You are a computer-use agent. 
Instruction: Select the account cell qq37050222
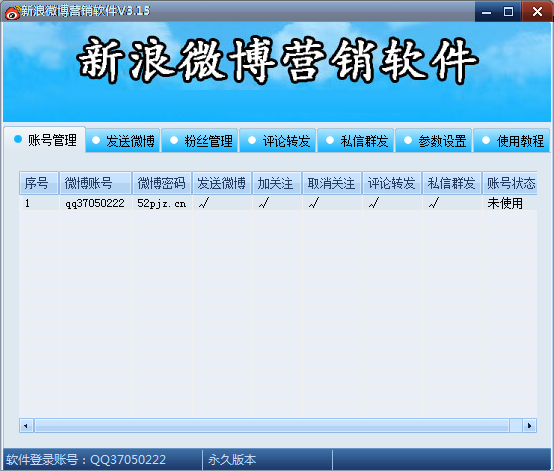(95, 203)
